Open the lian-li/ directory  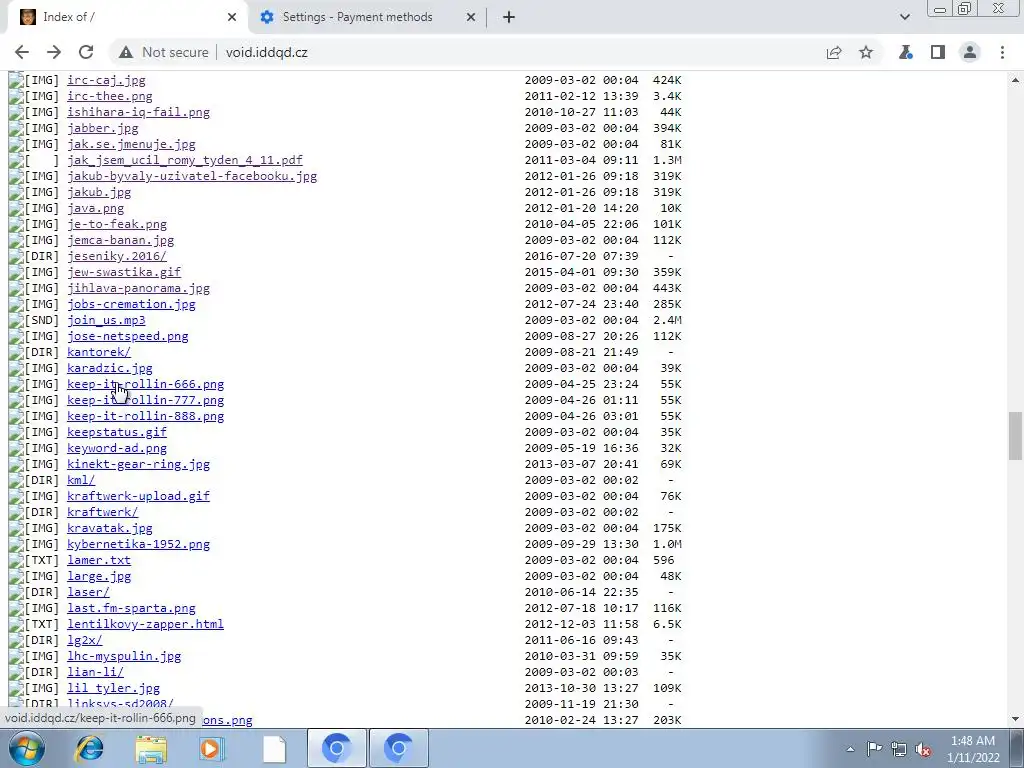[95, 672]
